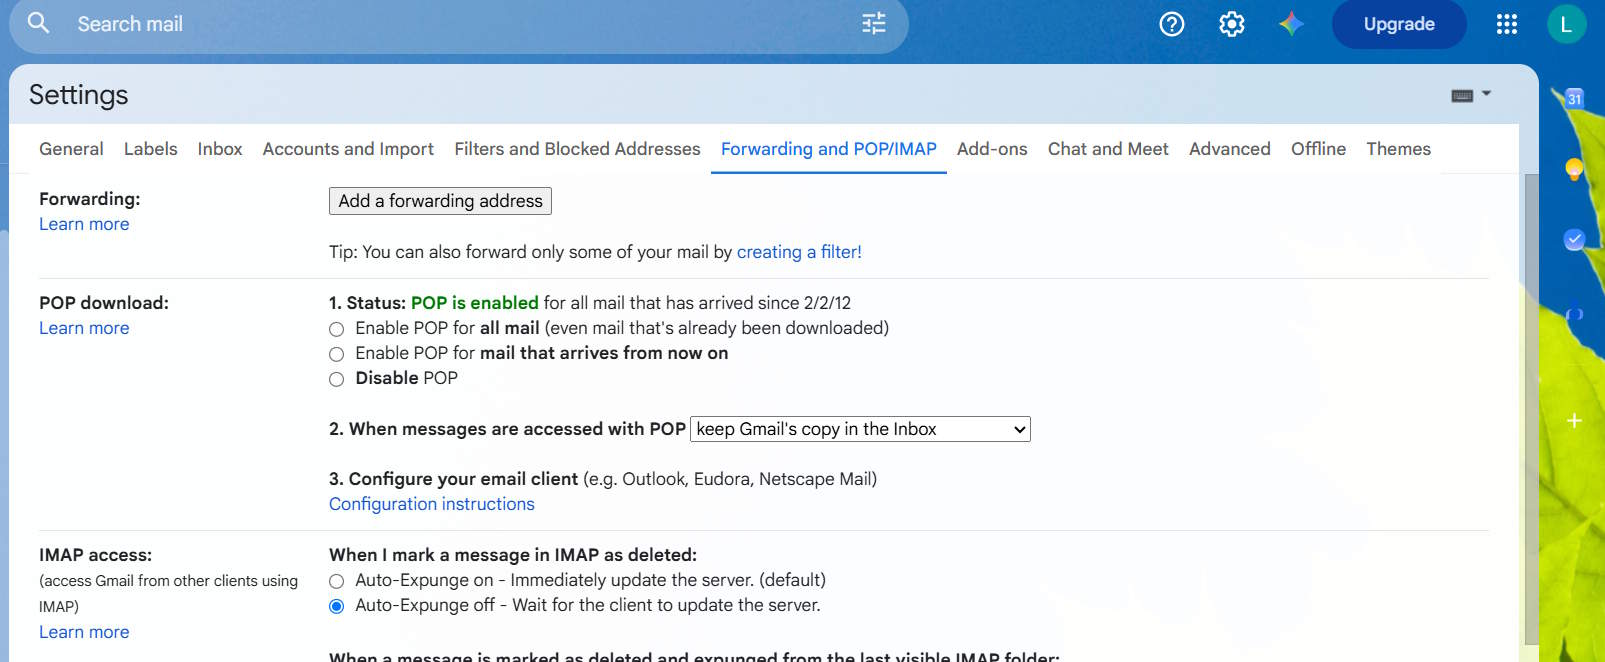Image resolution: width=1605 pixels, height=662 pixels.
Task: Switch to the Inbox tab
Action: (220, 149)
